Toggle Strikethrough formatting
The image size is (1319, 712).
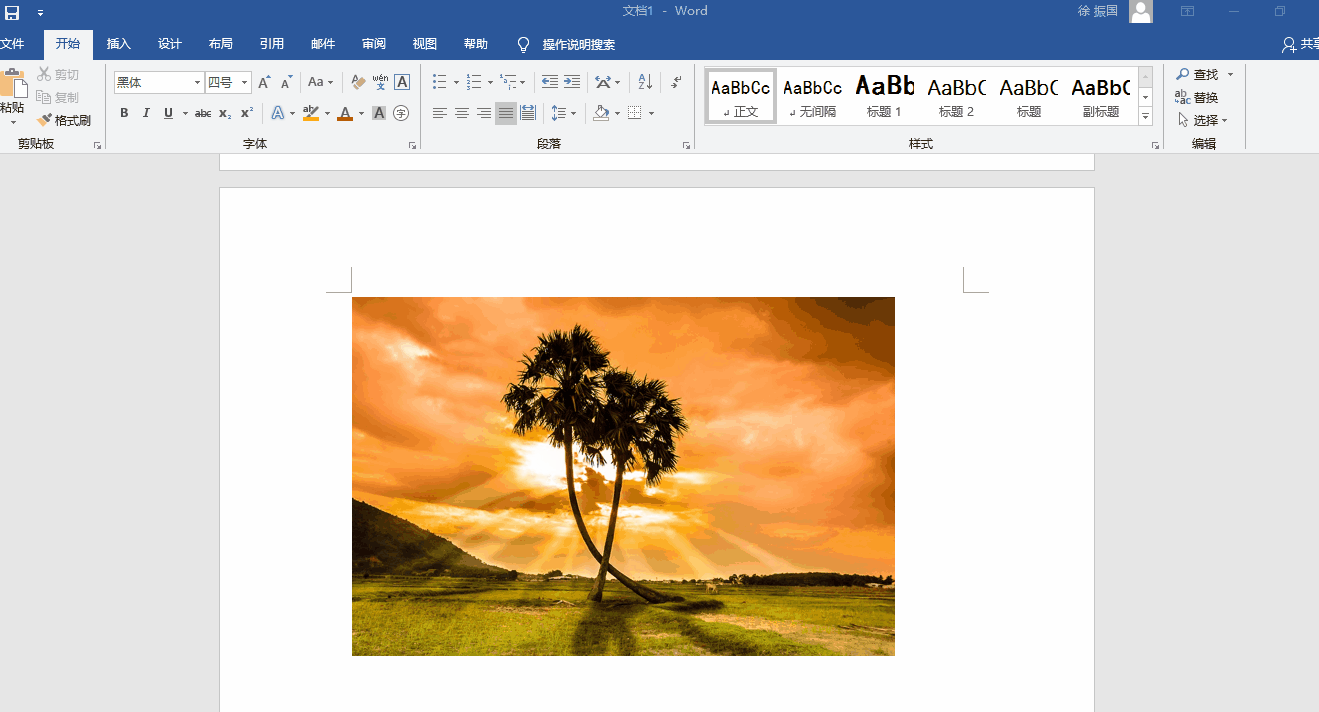click(x=203, y=113)
